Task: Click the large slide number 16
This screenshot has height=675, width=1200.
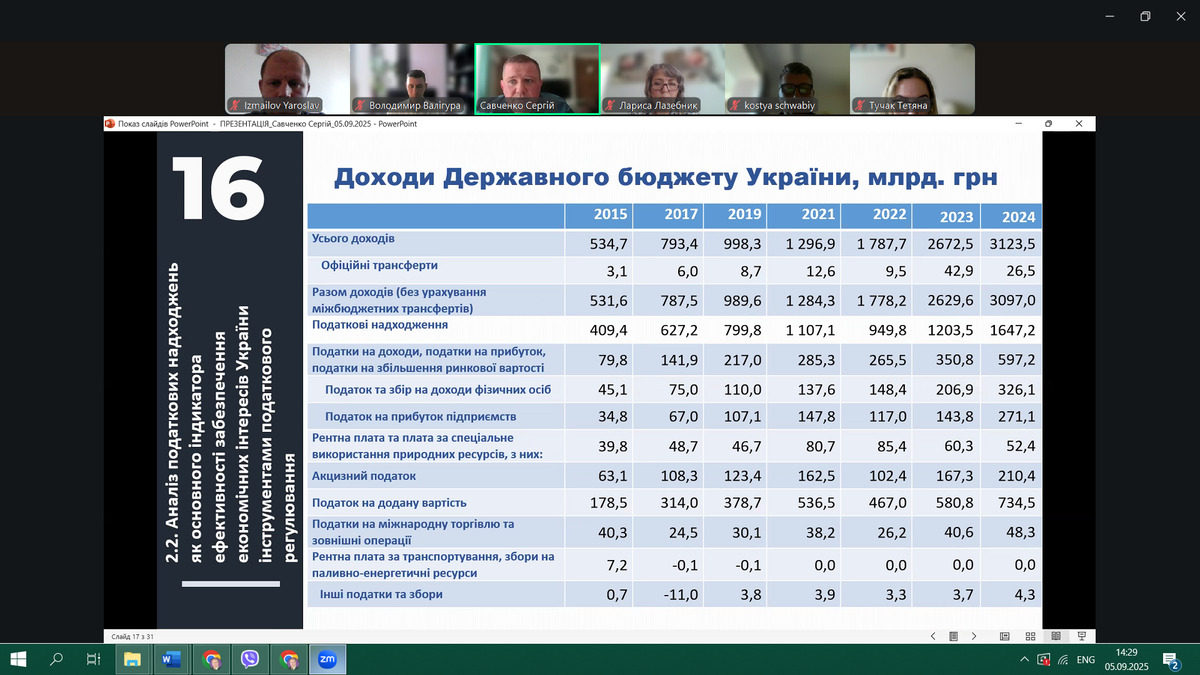Action: pyautogui.click(x=218, y=187)
